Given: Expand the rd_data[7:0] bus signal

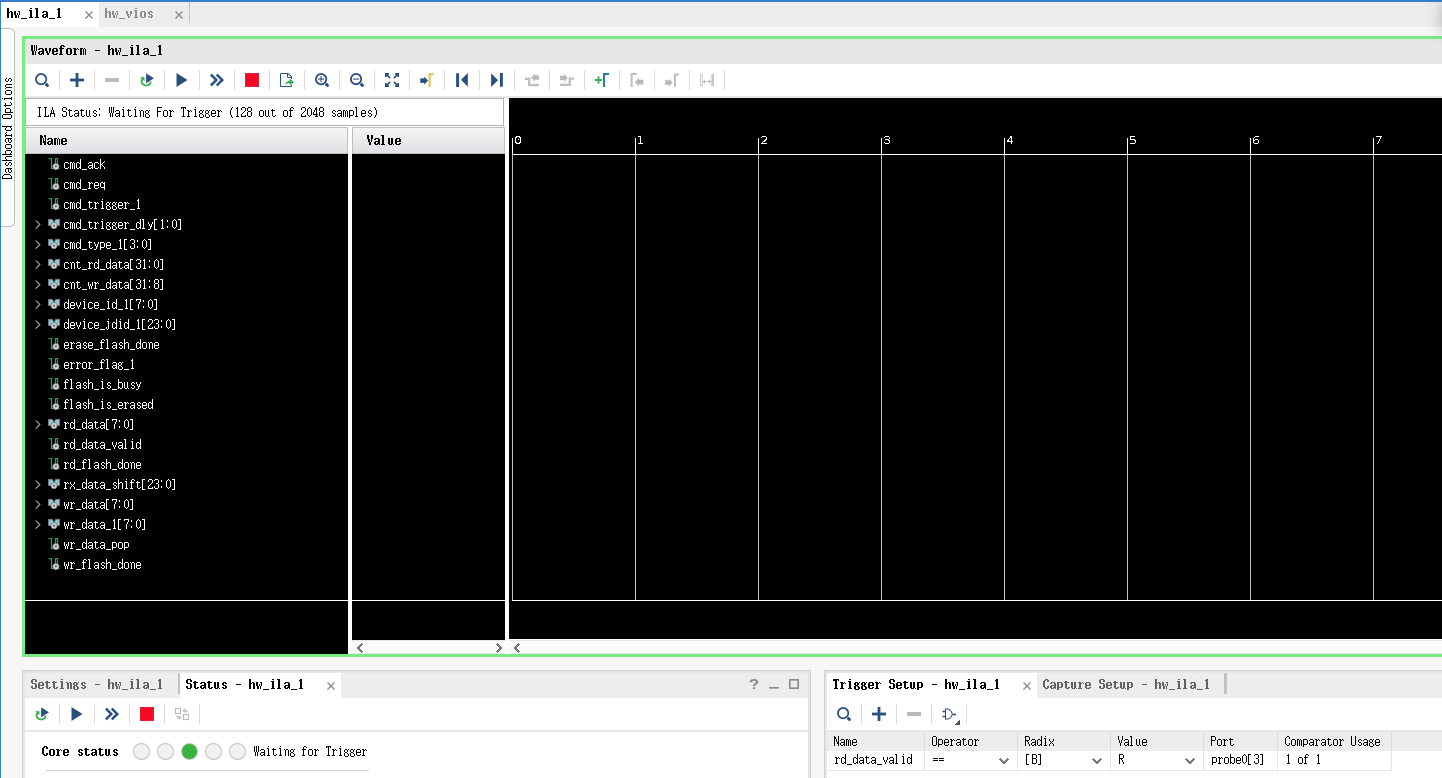Looking at the screenshot, I should 38,424.
